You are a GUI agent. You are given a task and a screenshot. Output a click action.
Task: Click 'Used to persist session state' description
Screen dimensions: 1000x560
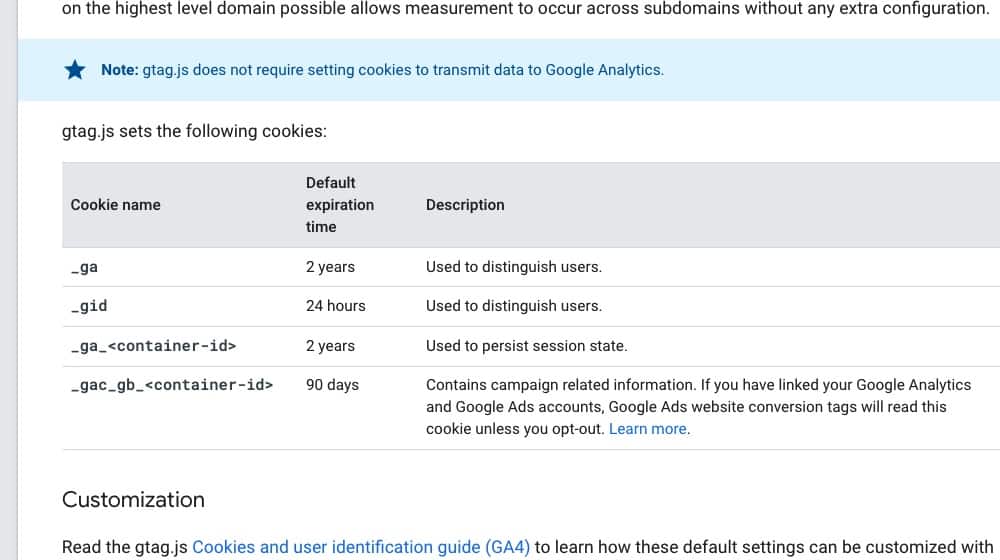pos(526,346)
